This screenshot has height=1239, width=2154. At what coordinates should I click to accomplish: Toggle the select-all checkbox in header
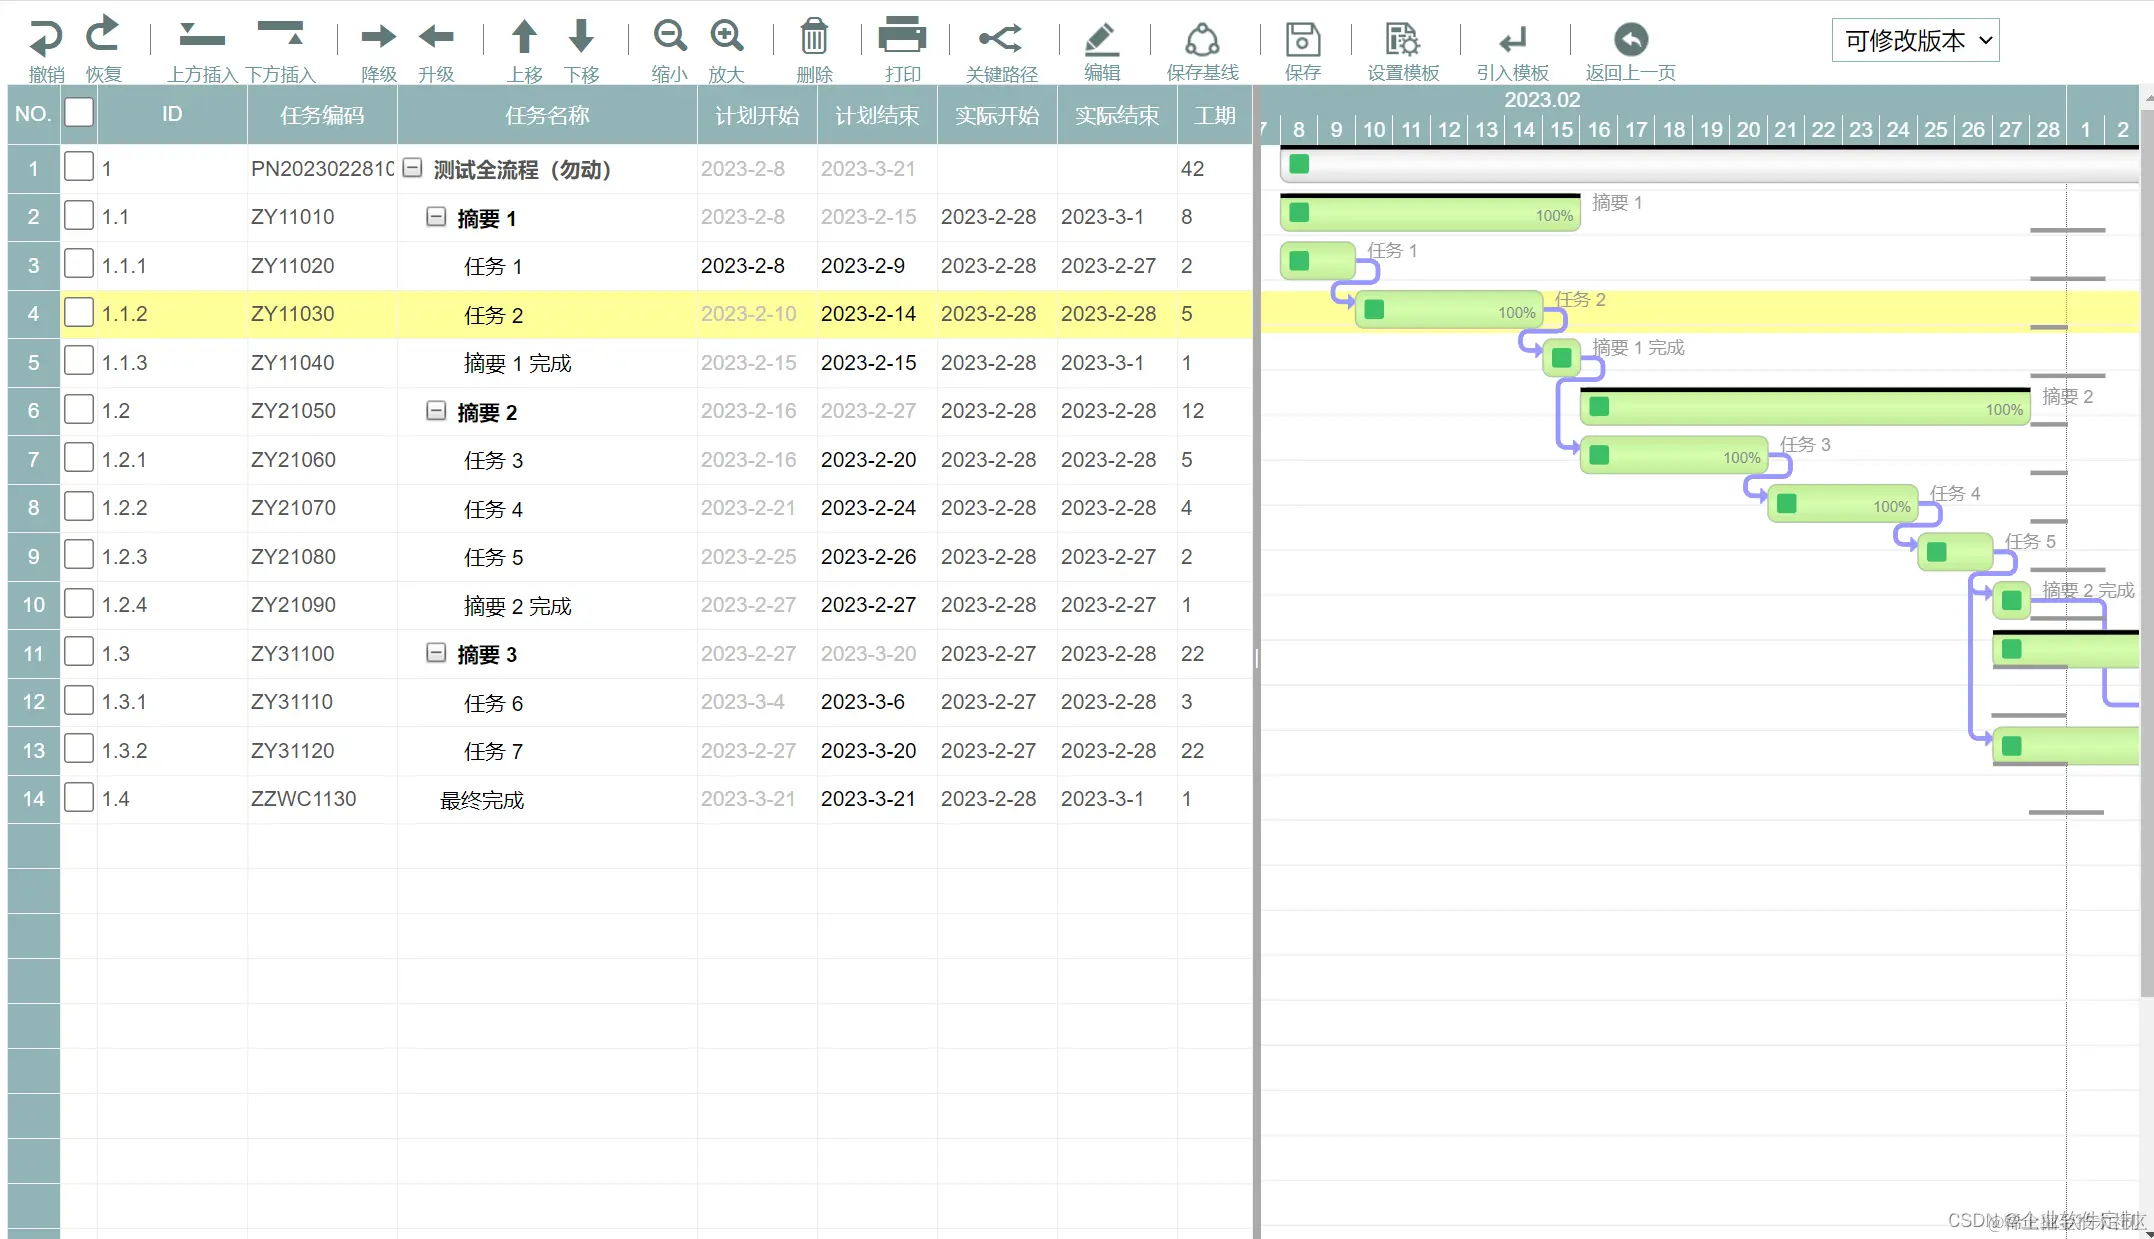(79, 111)
